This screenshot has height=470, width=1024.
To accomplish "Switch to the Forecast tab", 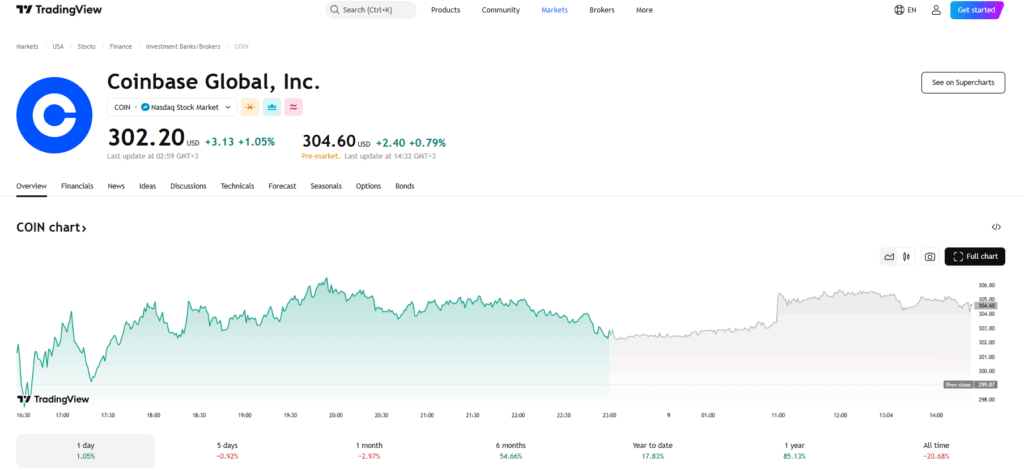I will pyautogui.click(x=282, y=186).
